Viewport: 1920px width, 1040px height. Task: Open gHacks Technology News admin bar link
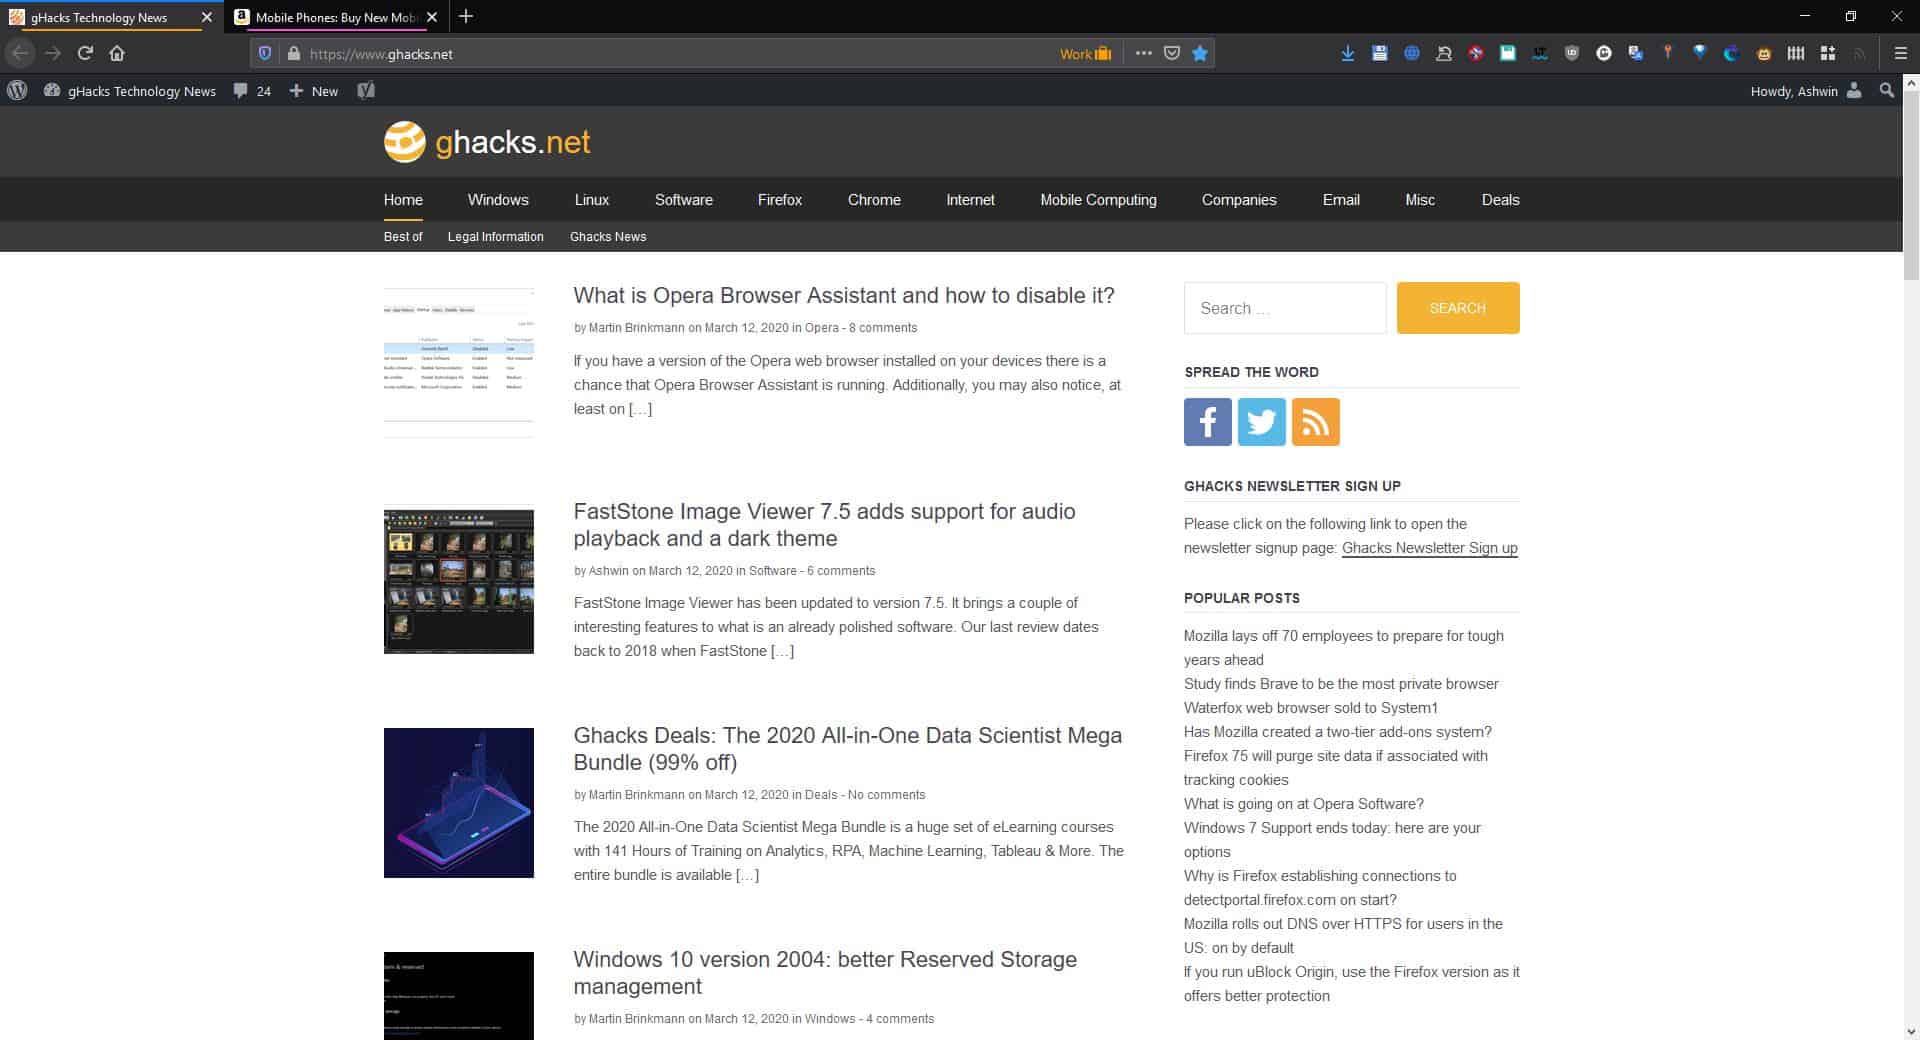pos(130,91)
